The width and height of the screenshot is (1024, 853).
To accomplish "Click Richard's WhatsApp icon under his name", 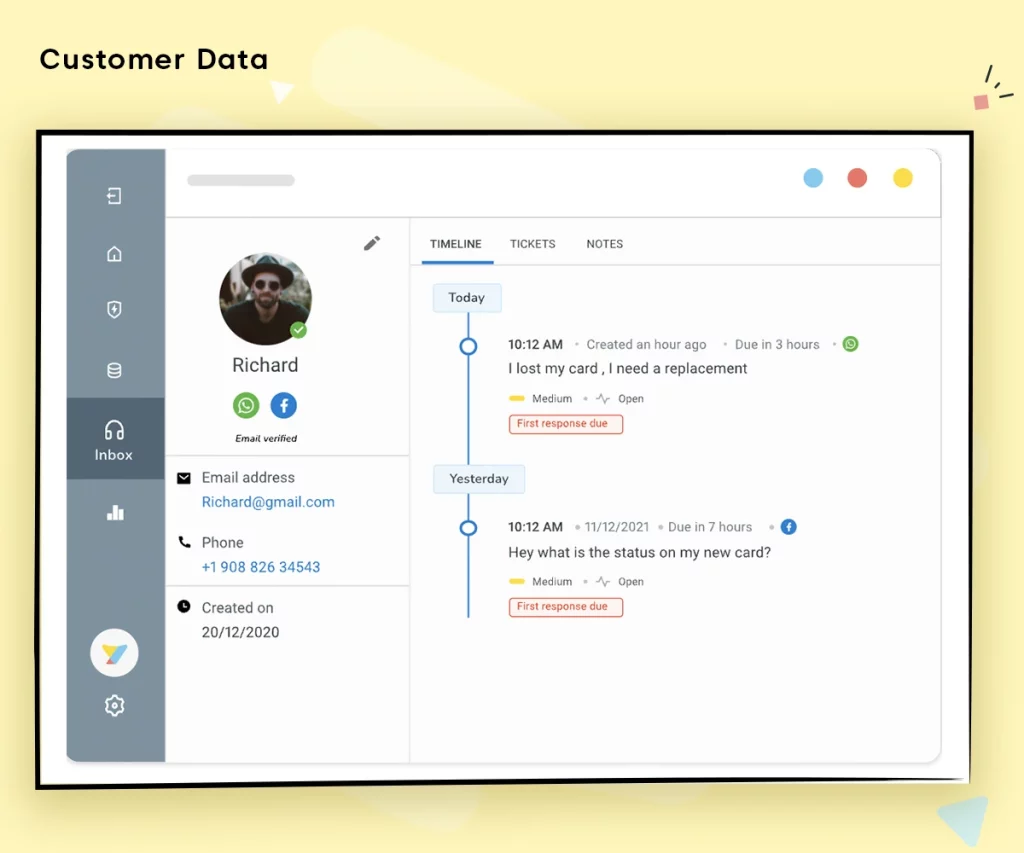I will click(x=246, y=406).
